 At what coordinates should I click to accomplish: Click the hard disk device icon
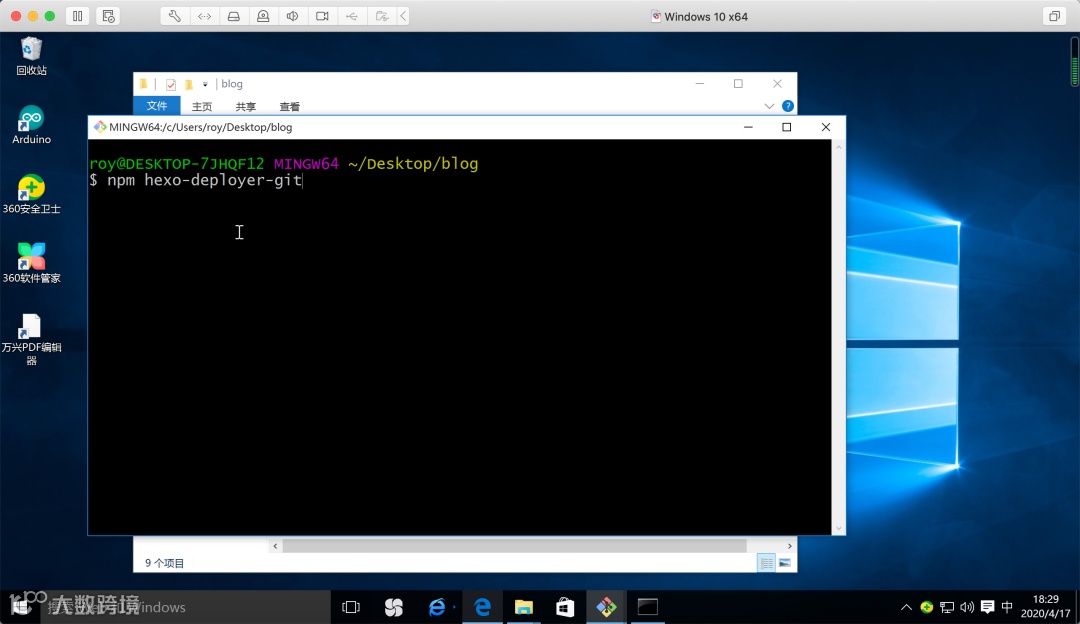click(x=233, y=16)
